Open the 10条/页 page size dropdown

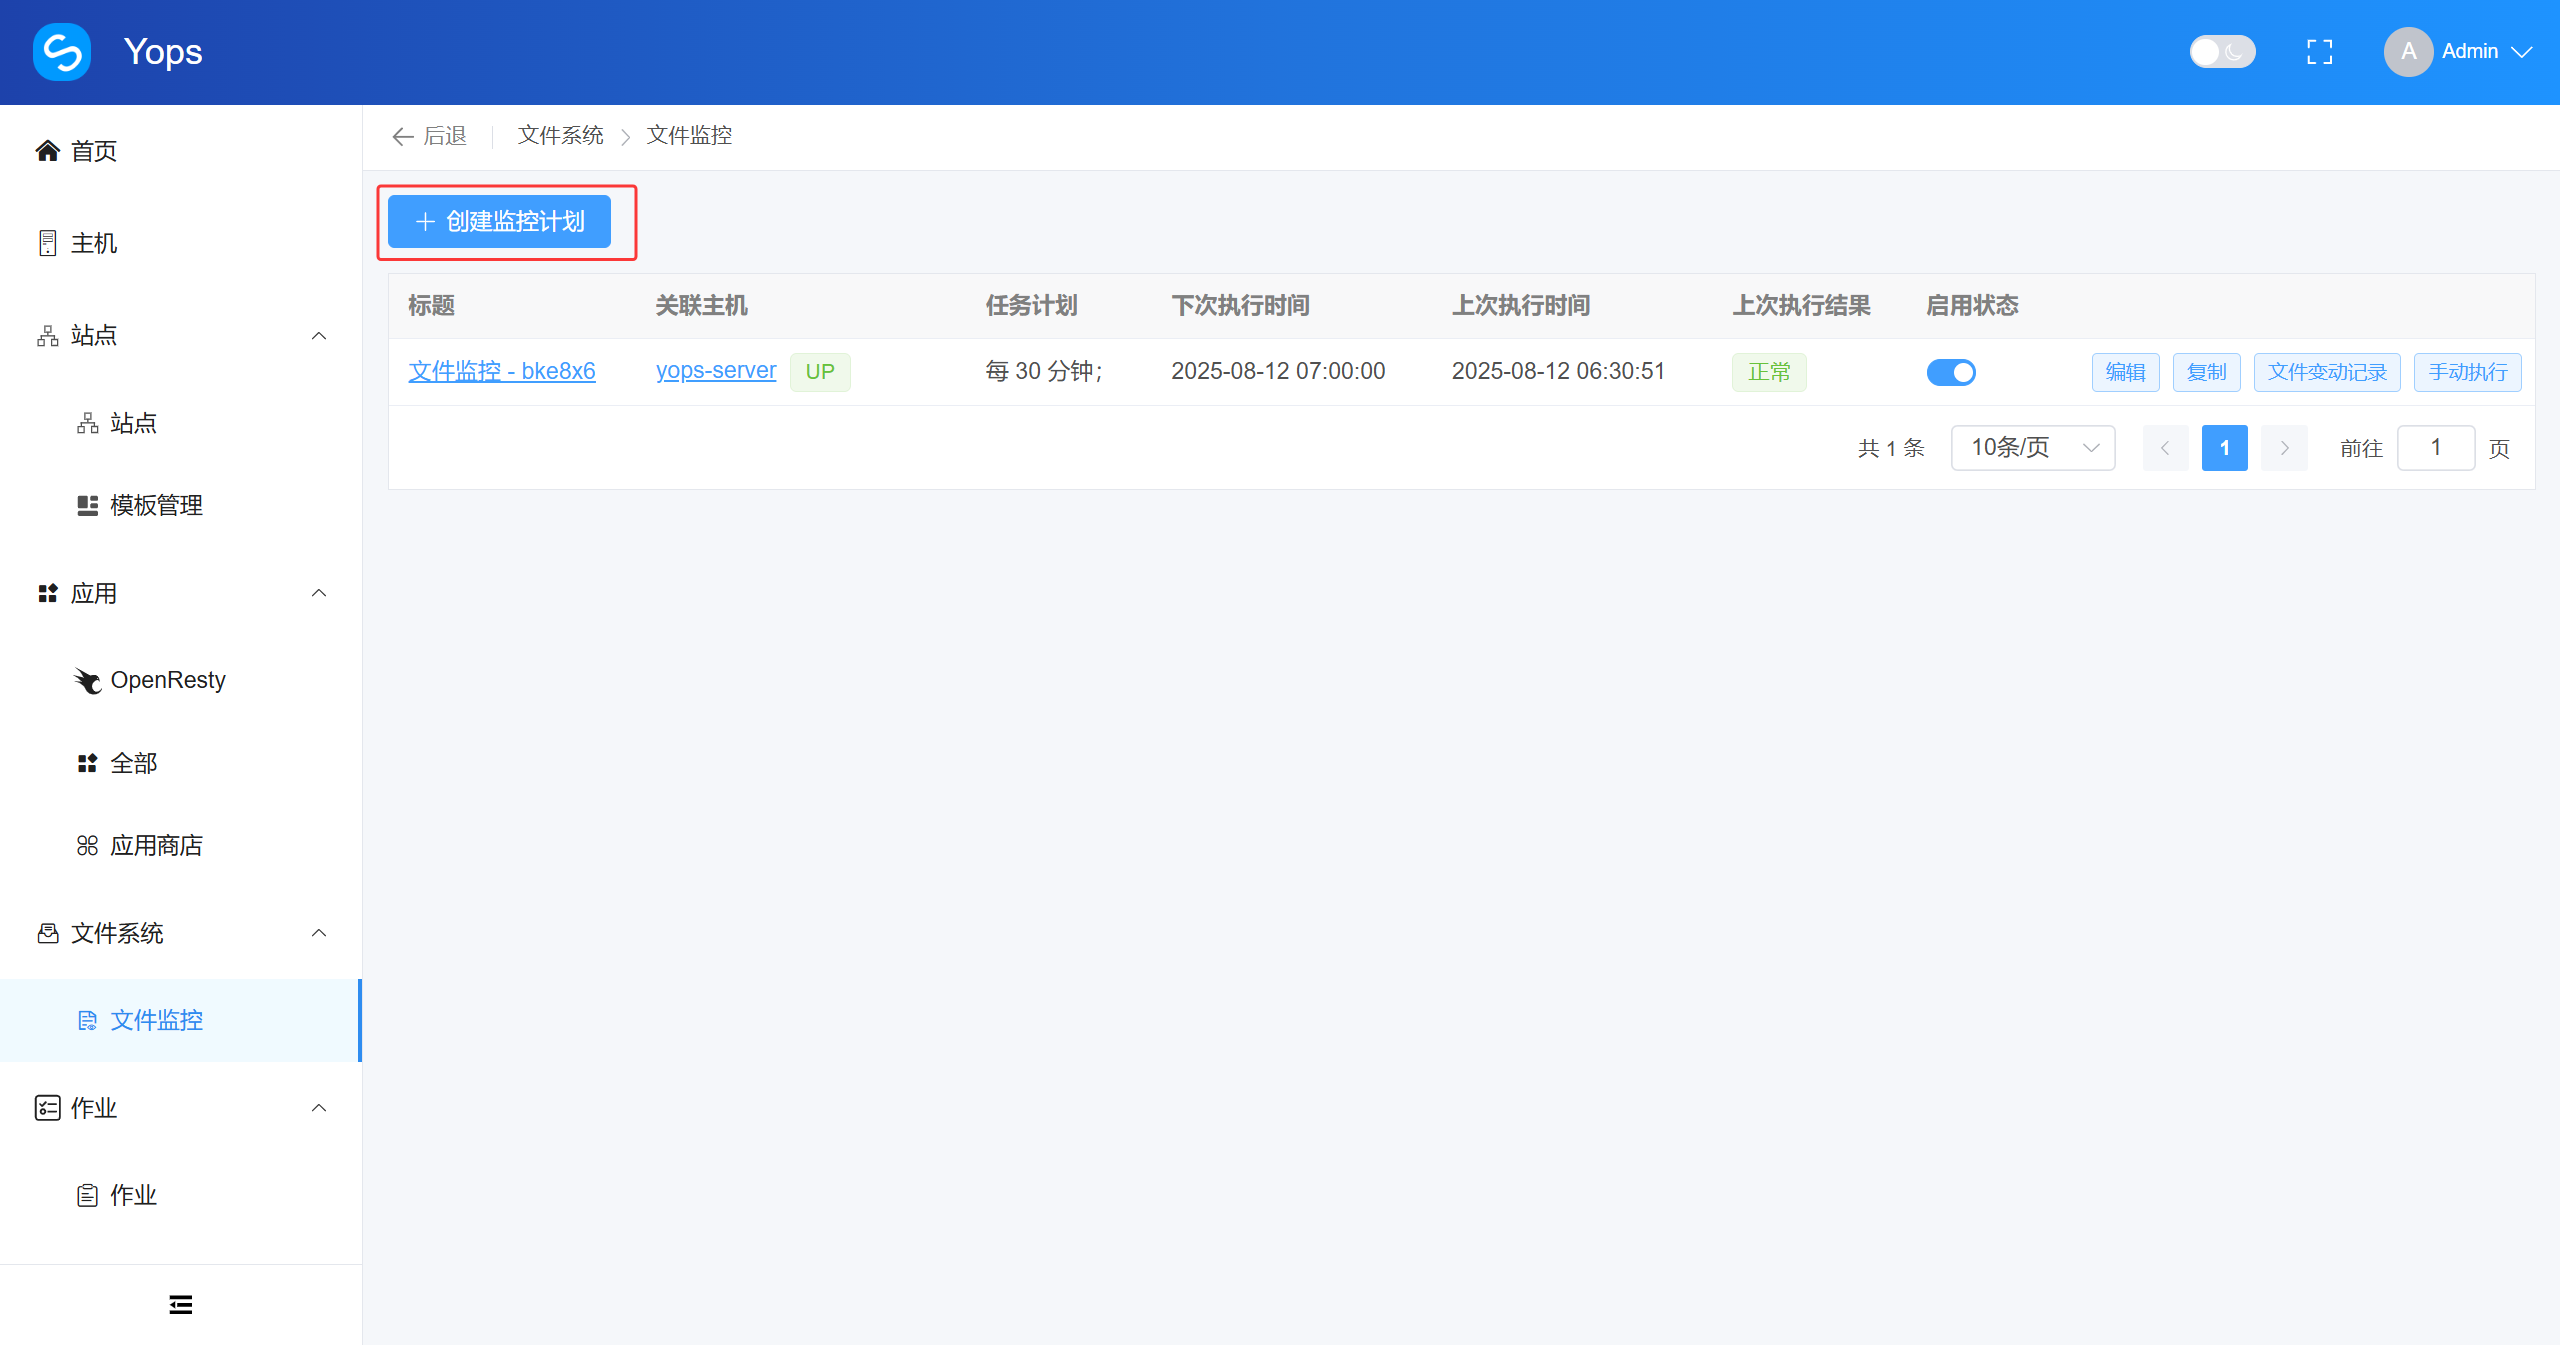click(x=2032, y=448)
